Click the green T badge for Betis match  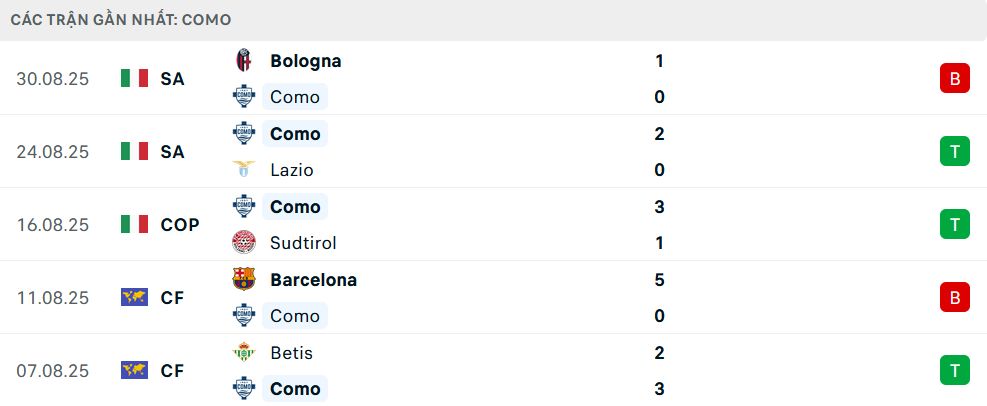pyautogui.click(x=955, y=370)
